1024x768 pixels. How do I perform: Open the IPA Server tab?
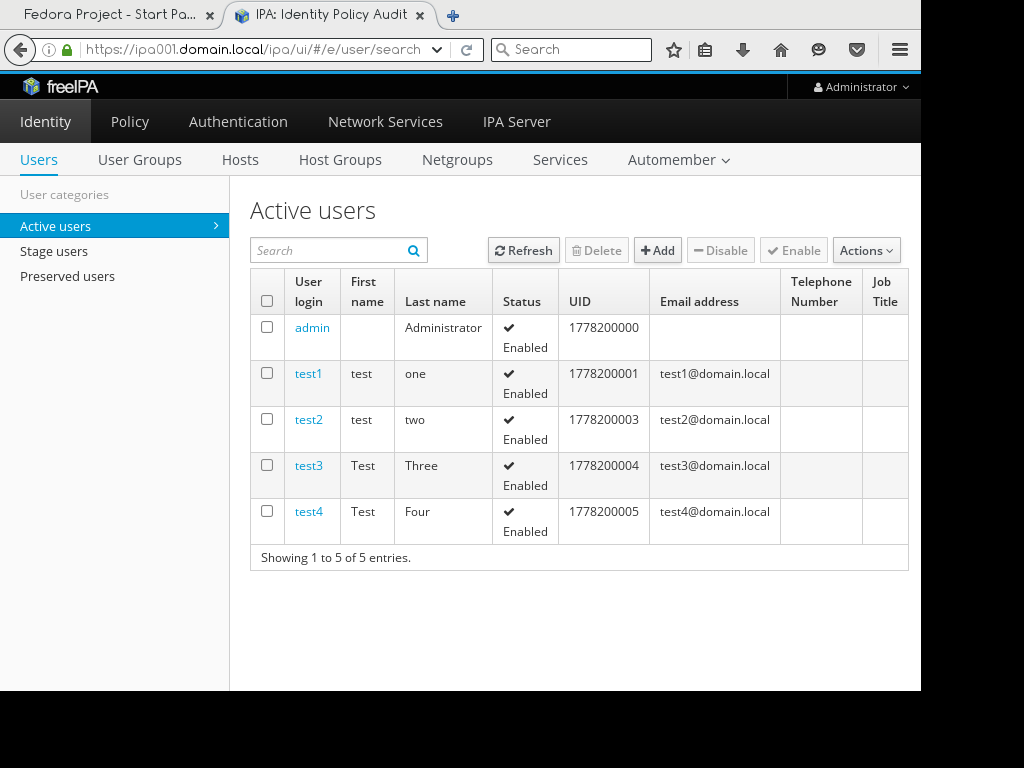click(517, 121)
